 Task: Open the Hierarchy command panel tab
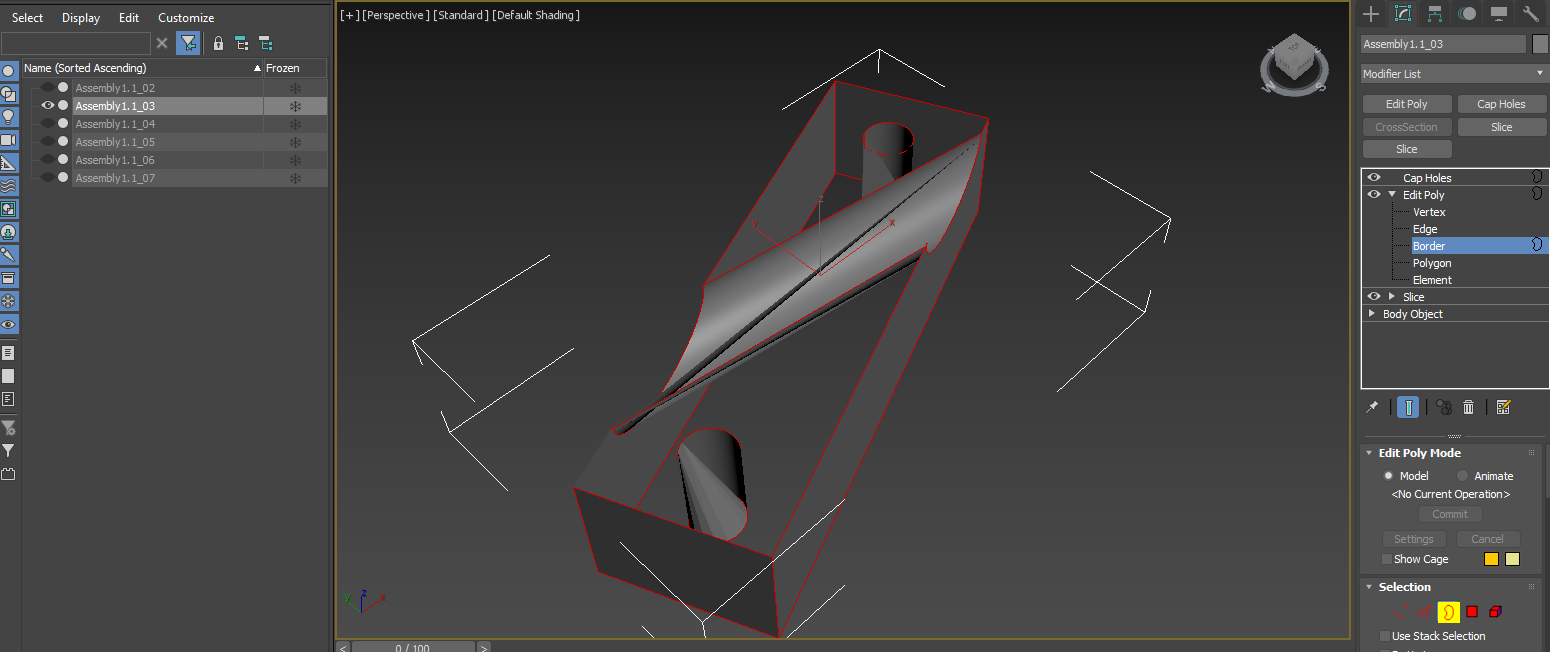(1435, 13)
